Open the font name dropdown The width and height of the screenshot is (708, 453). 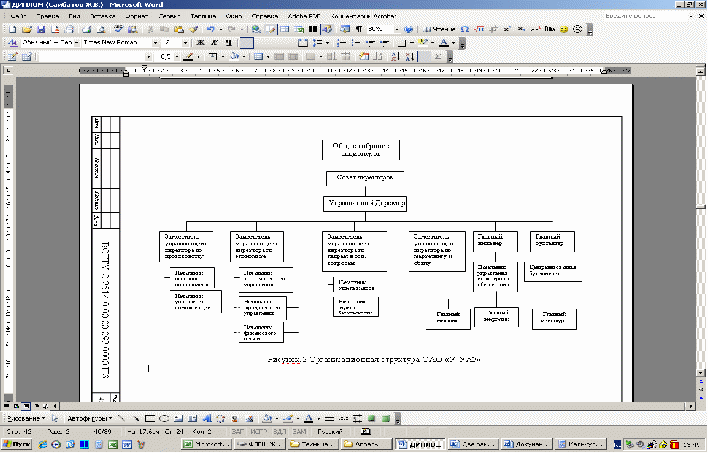155,43
